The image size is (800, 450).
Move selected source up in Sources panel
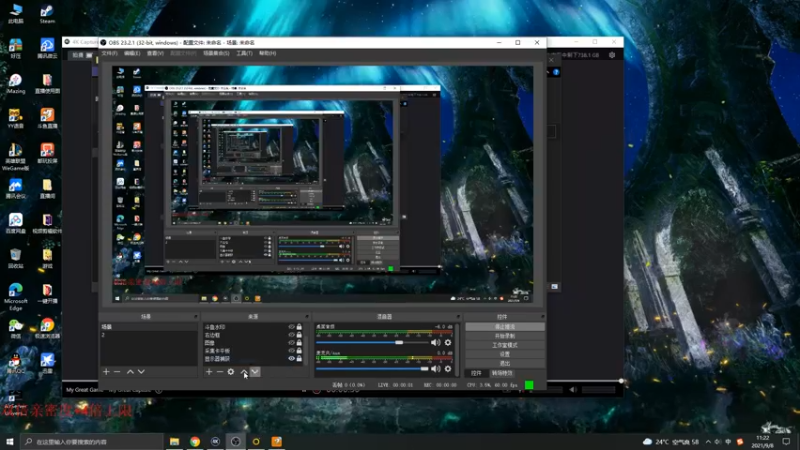244,372
